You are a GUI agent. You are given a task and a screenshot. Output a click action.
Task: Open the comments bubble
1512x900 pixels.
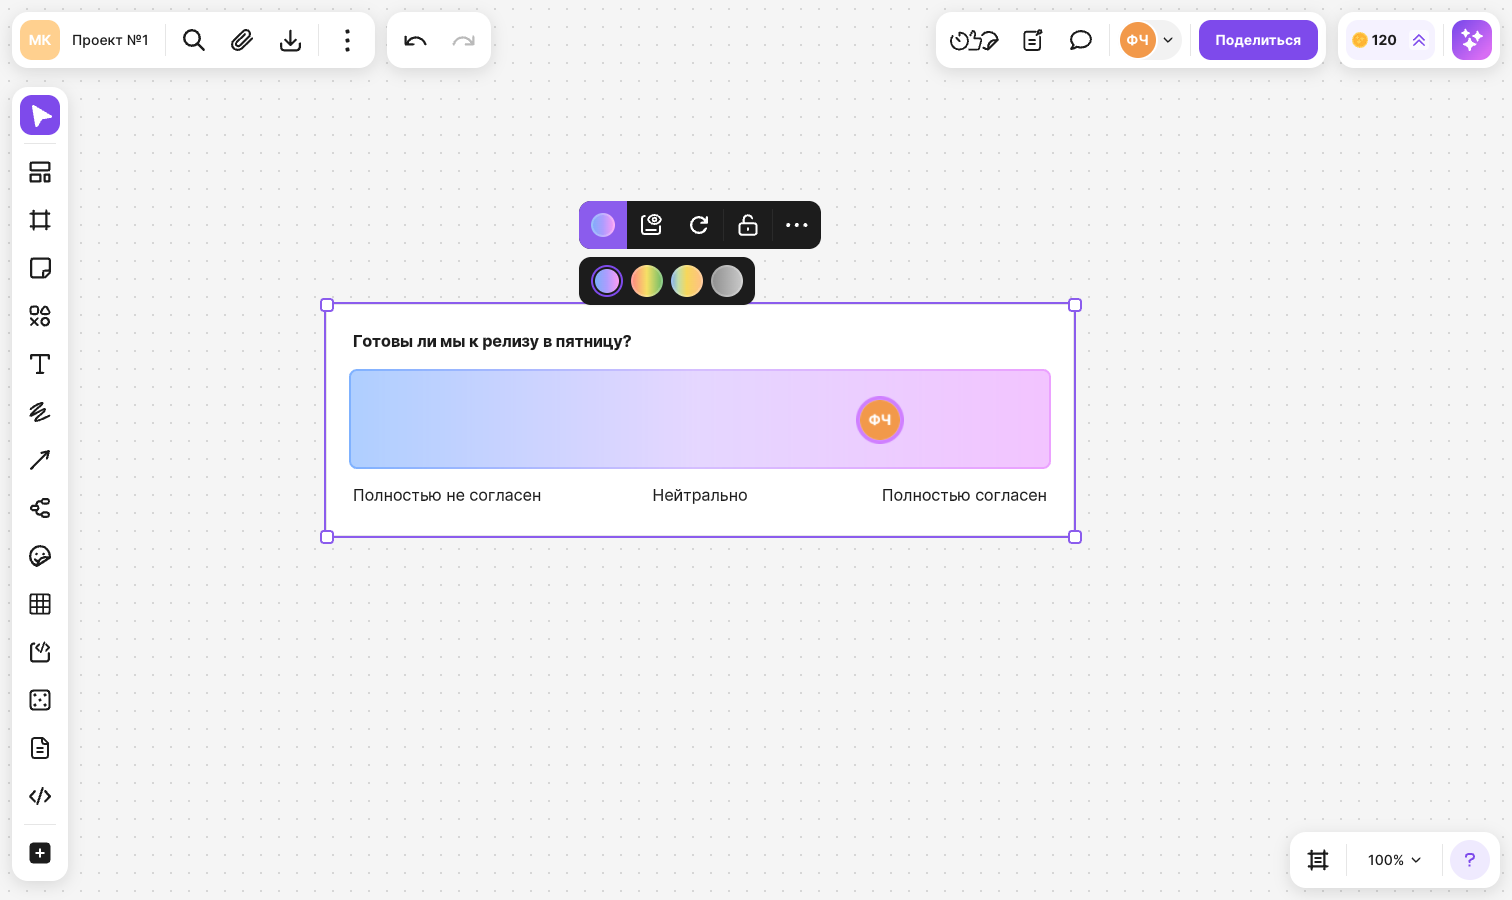(x=1081, y=40)
